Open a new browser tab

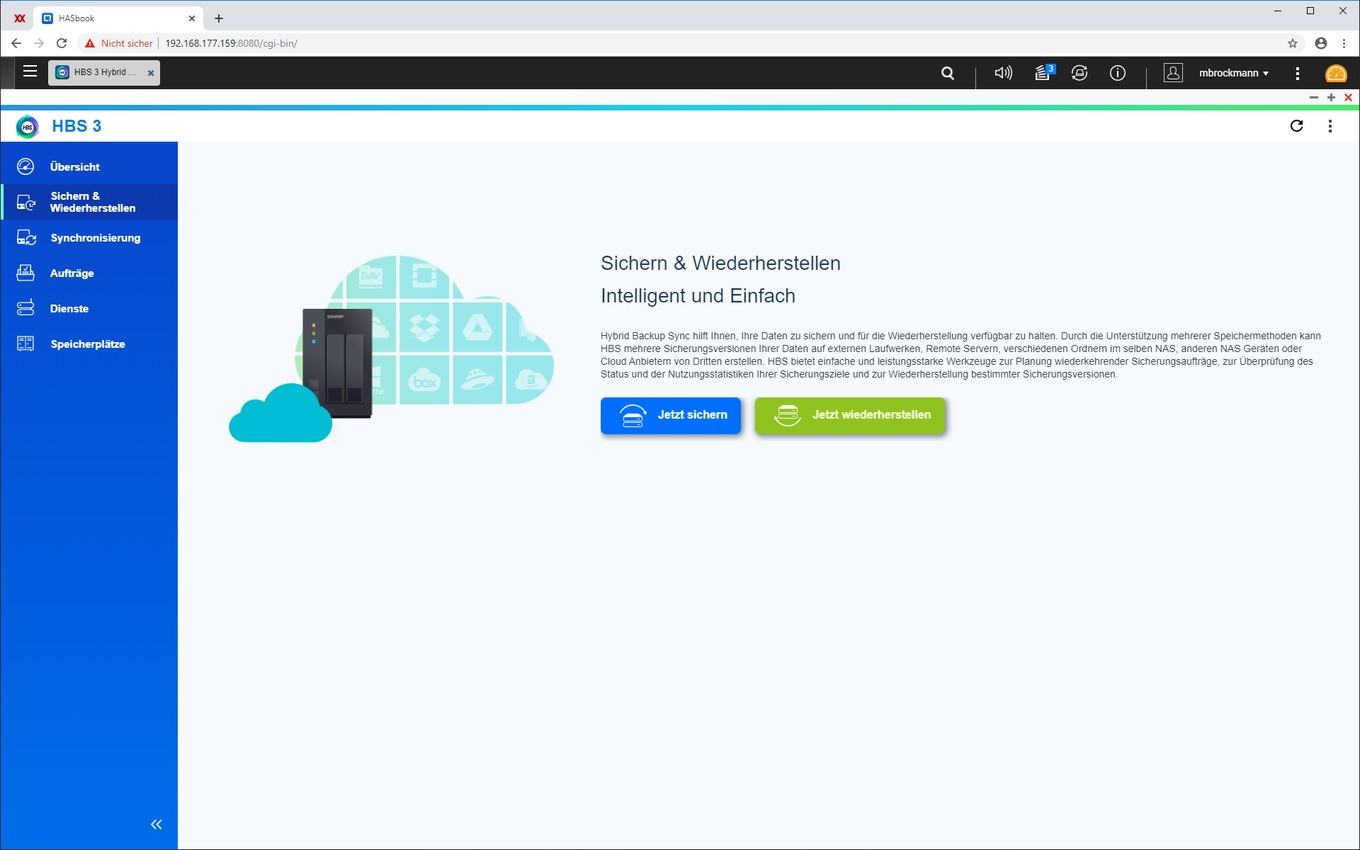tap(219, 18)
